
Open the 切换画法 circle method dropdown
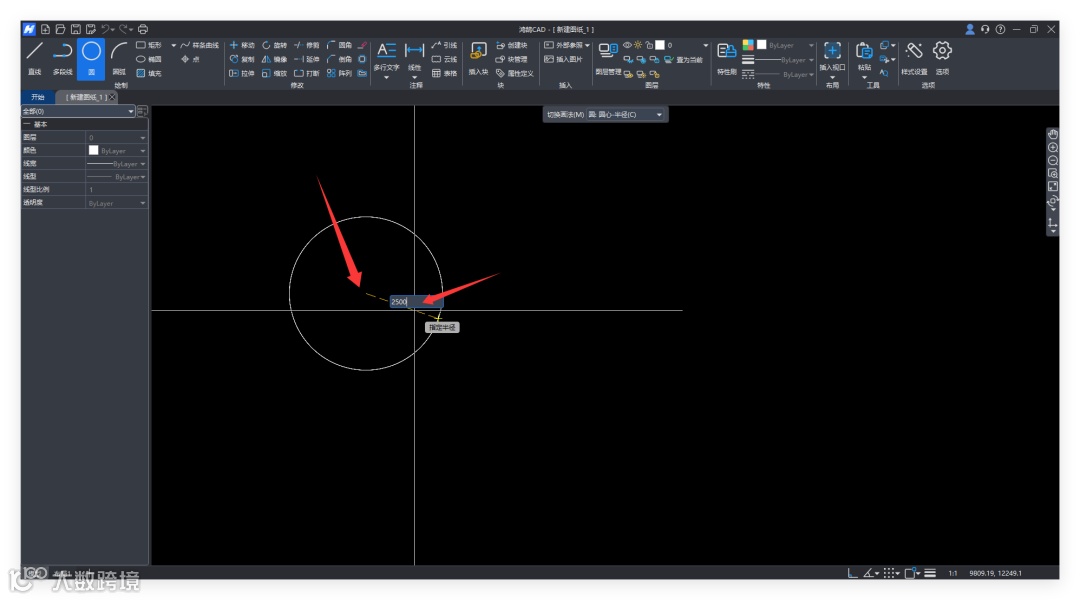(627, 114)
